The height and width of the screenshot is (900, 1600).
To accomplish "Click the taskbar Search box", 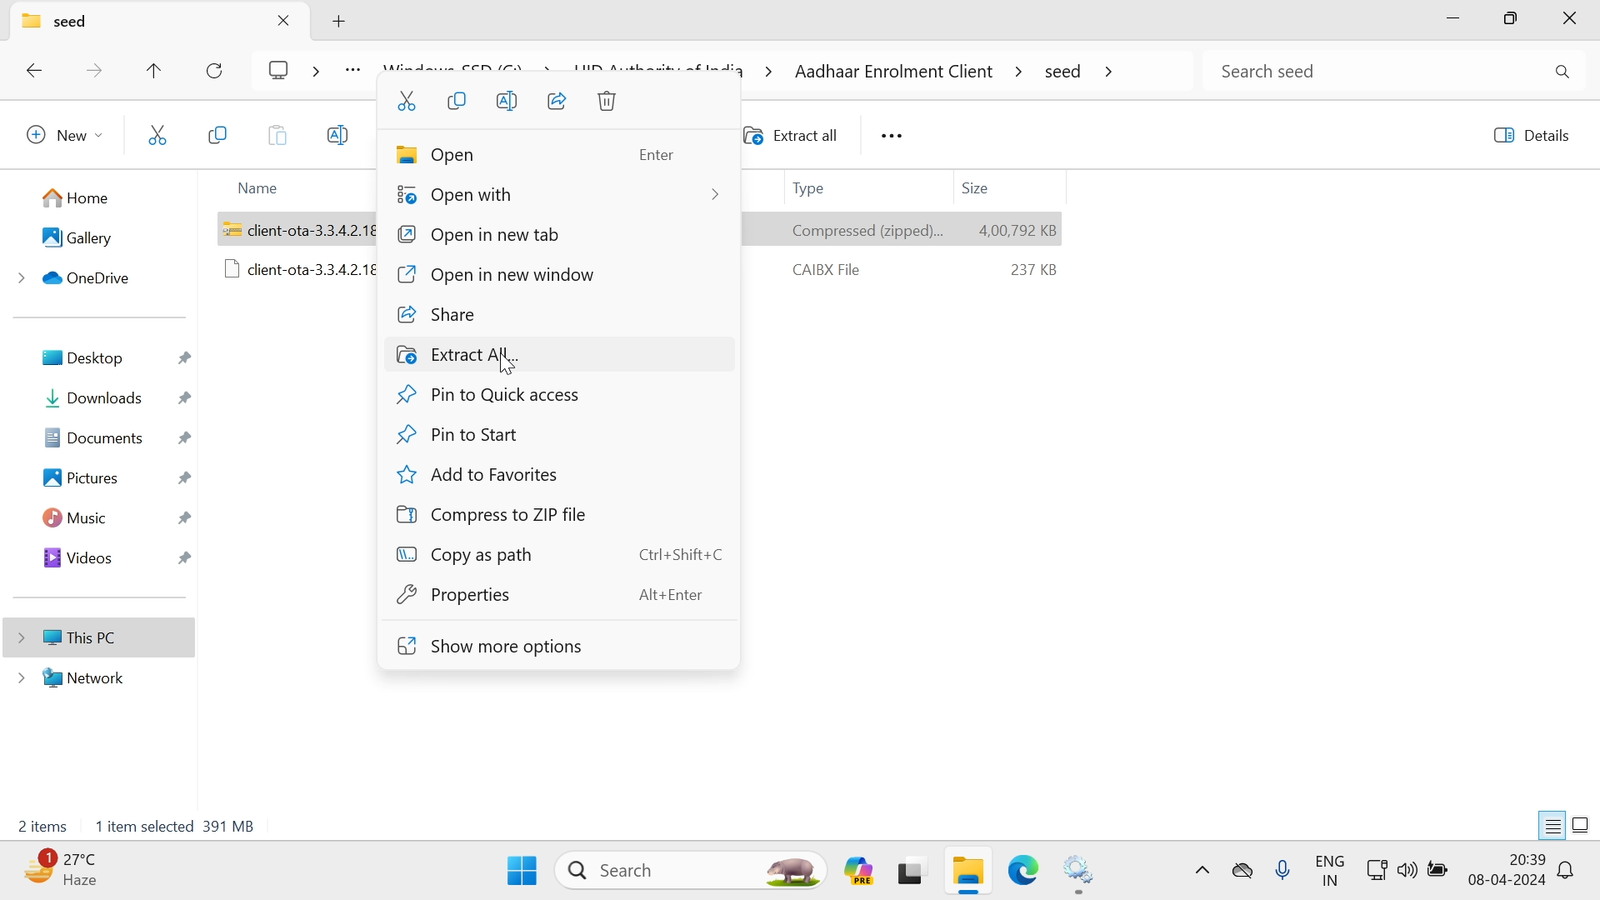I will (691, 871).
